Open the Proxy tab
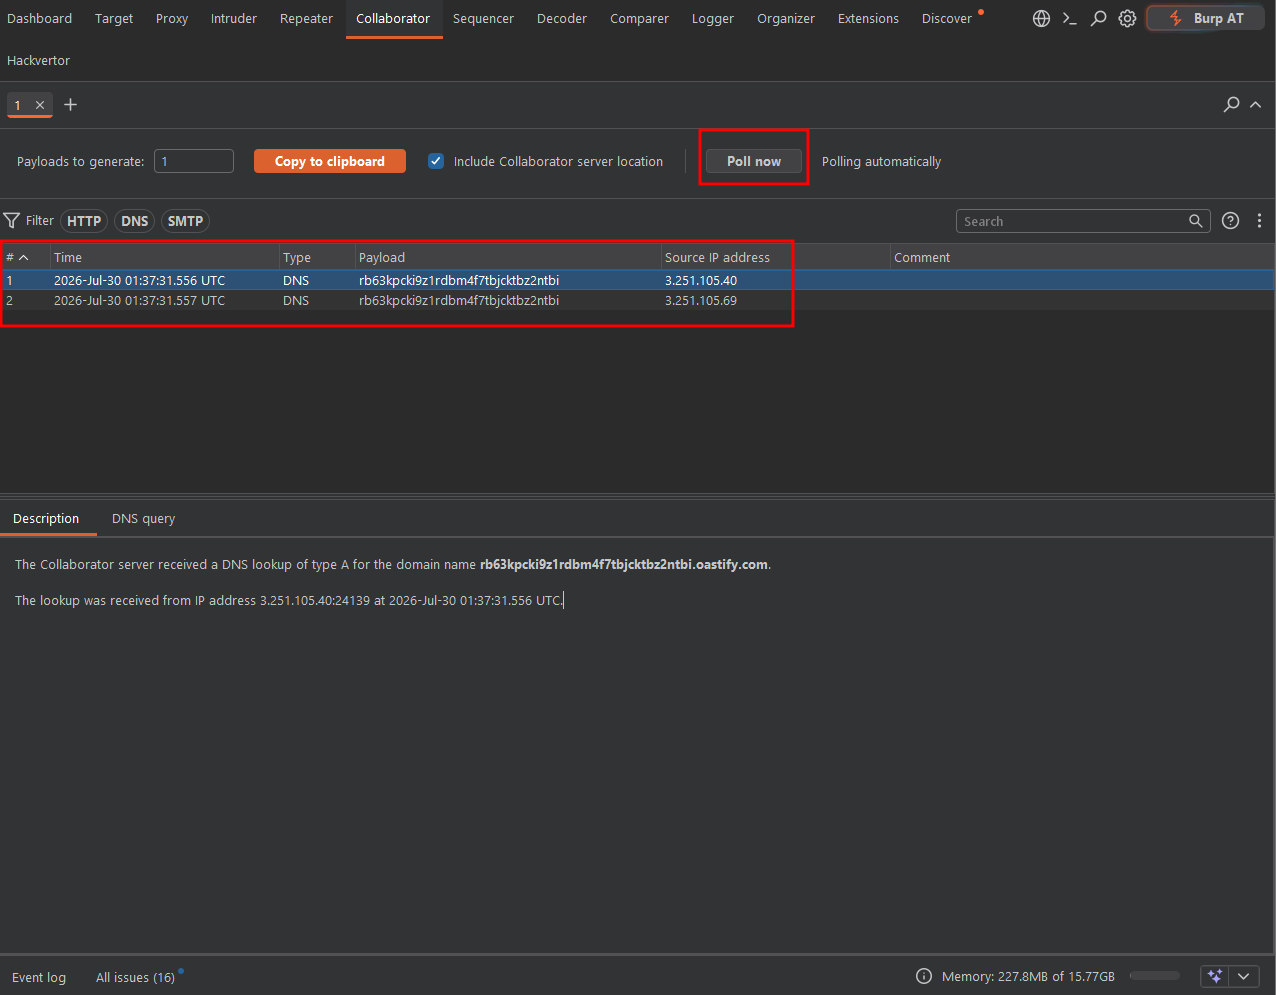The height and width of the screenshot is (995, 1276). [172, 19]
